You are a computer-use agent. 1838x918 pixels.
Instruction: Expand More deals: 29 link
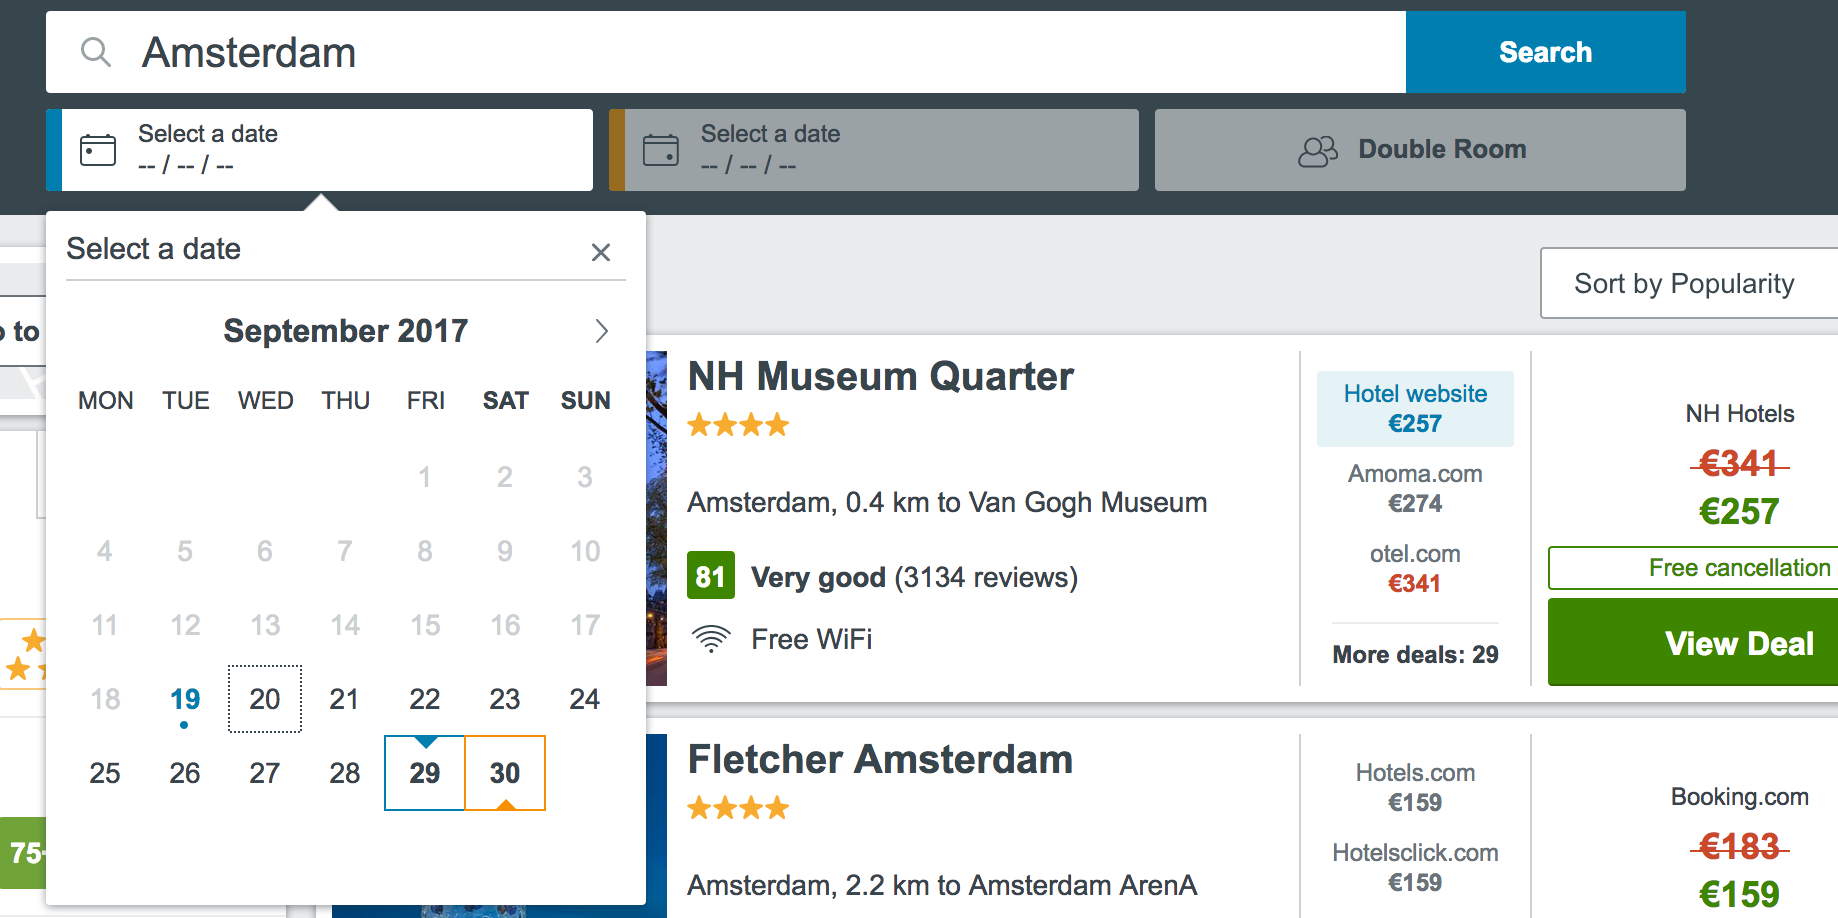pos(1415,655)
